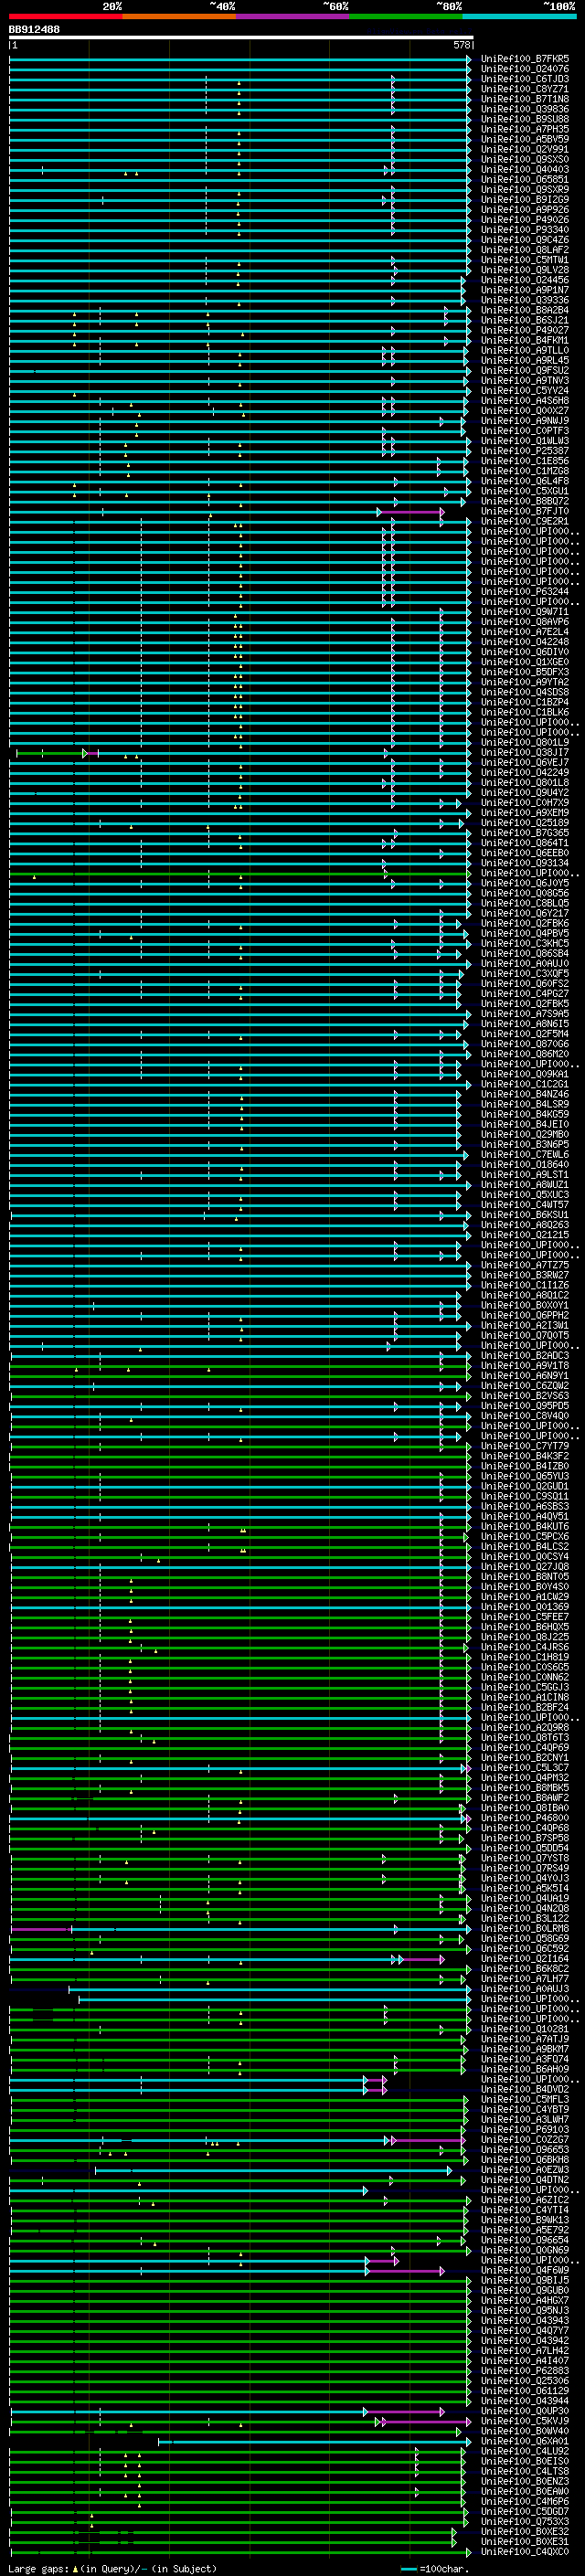
Task: Click hit label UniRef100_Q6L4F8
Action: [525, 481]
